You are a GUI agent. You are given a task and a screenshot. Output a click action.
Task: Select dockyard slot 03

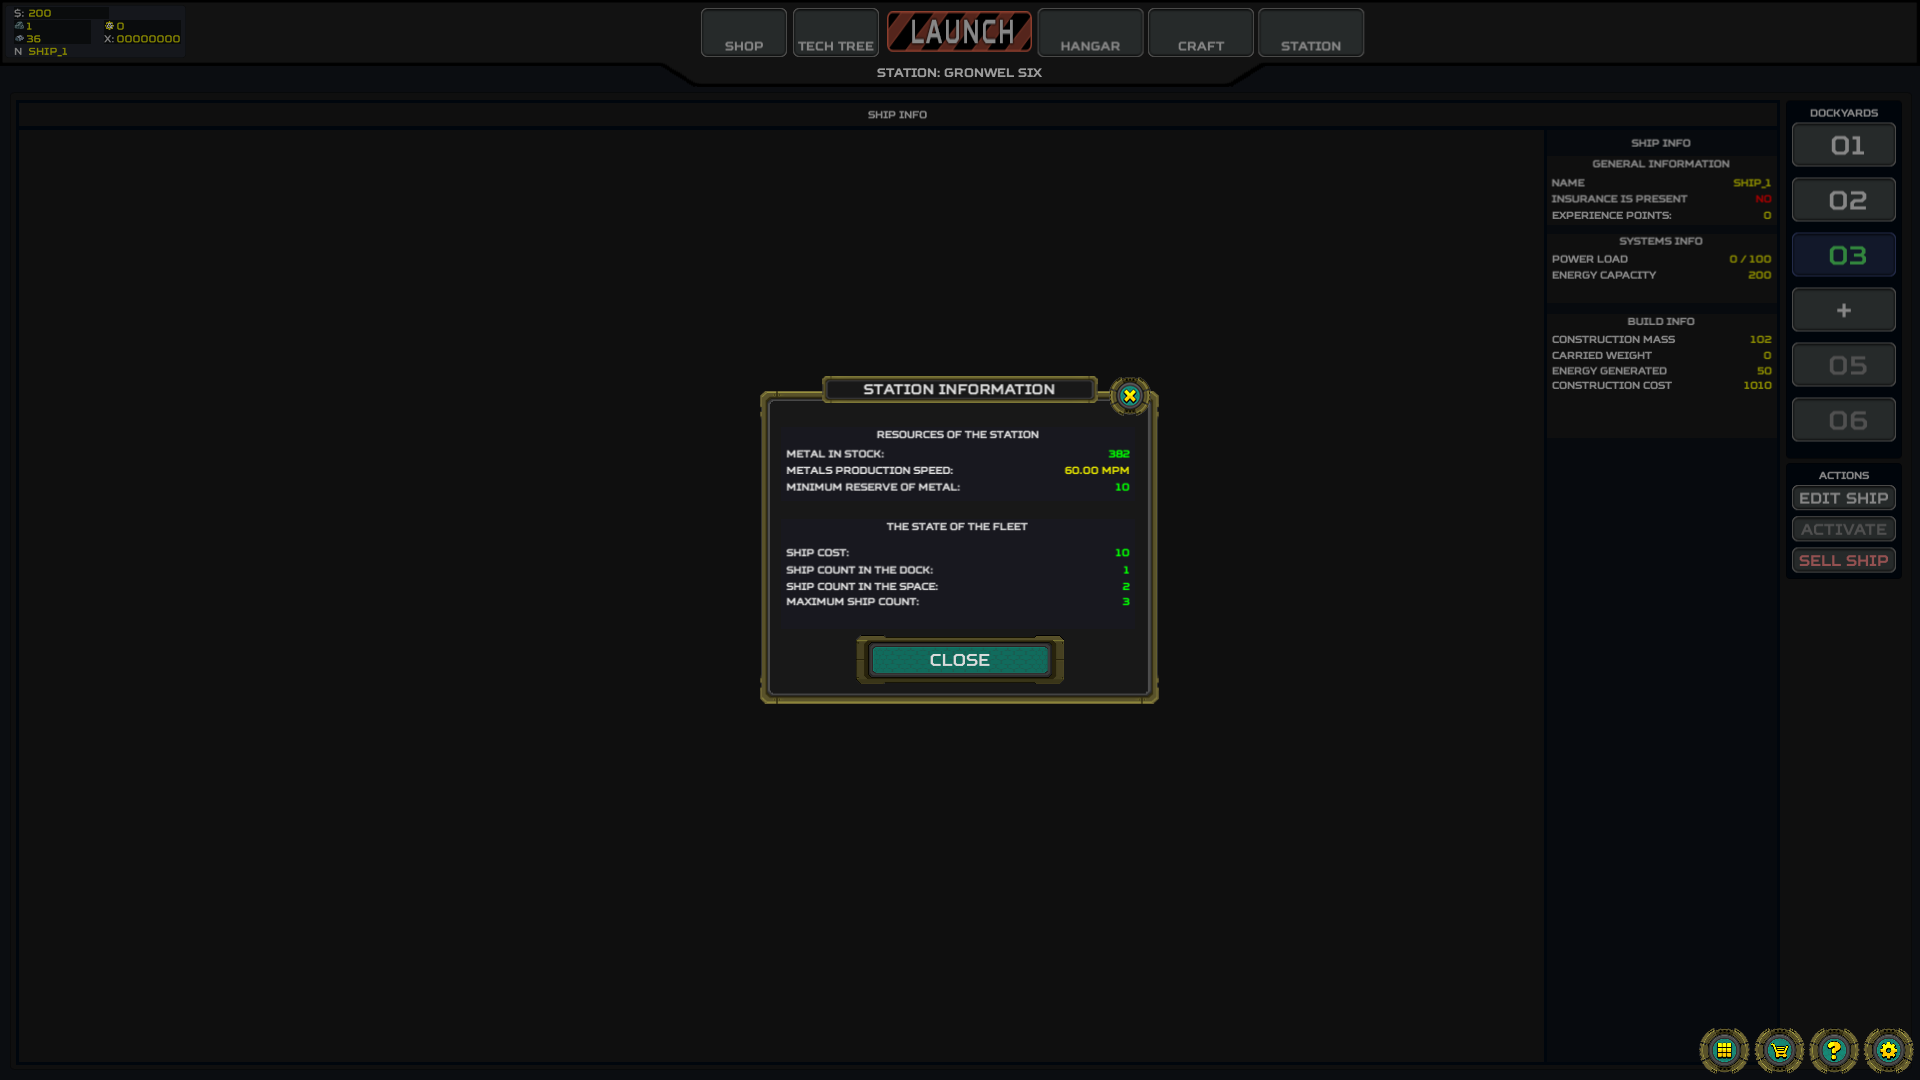tap(1844, 255)
